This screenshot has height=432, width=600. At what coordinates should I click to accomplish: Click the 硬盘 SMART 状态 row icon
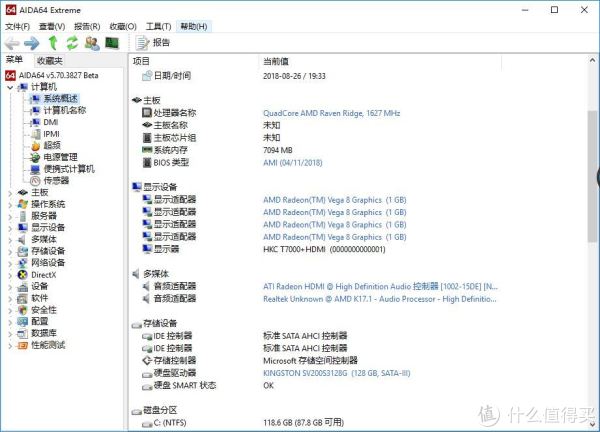click(147, 386)
